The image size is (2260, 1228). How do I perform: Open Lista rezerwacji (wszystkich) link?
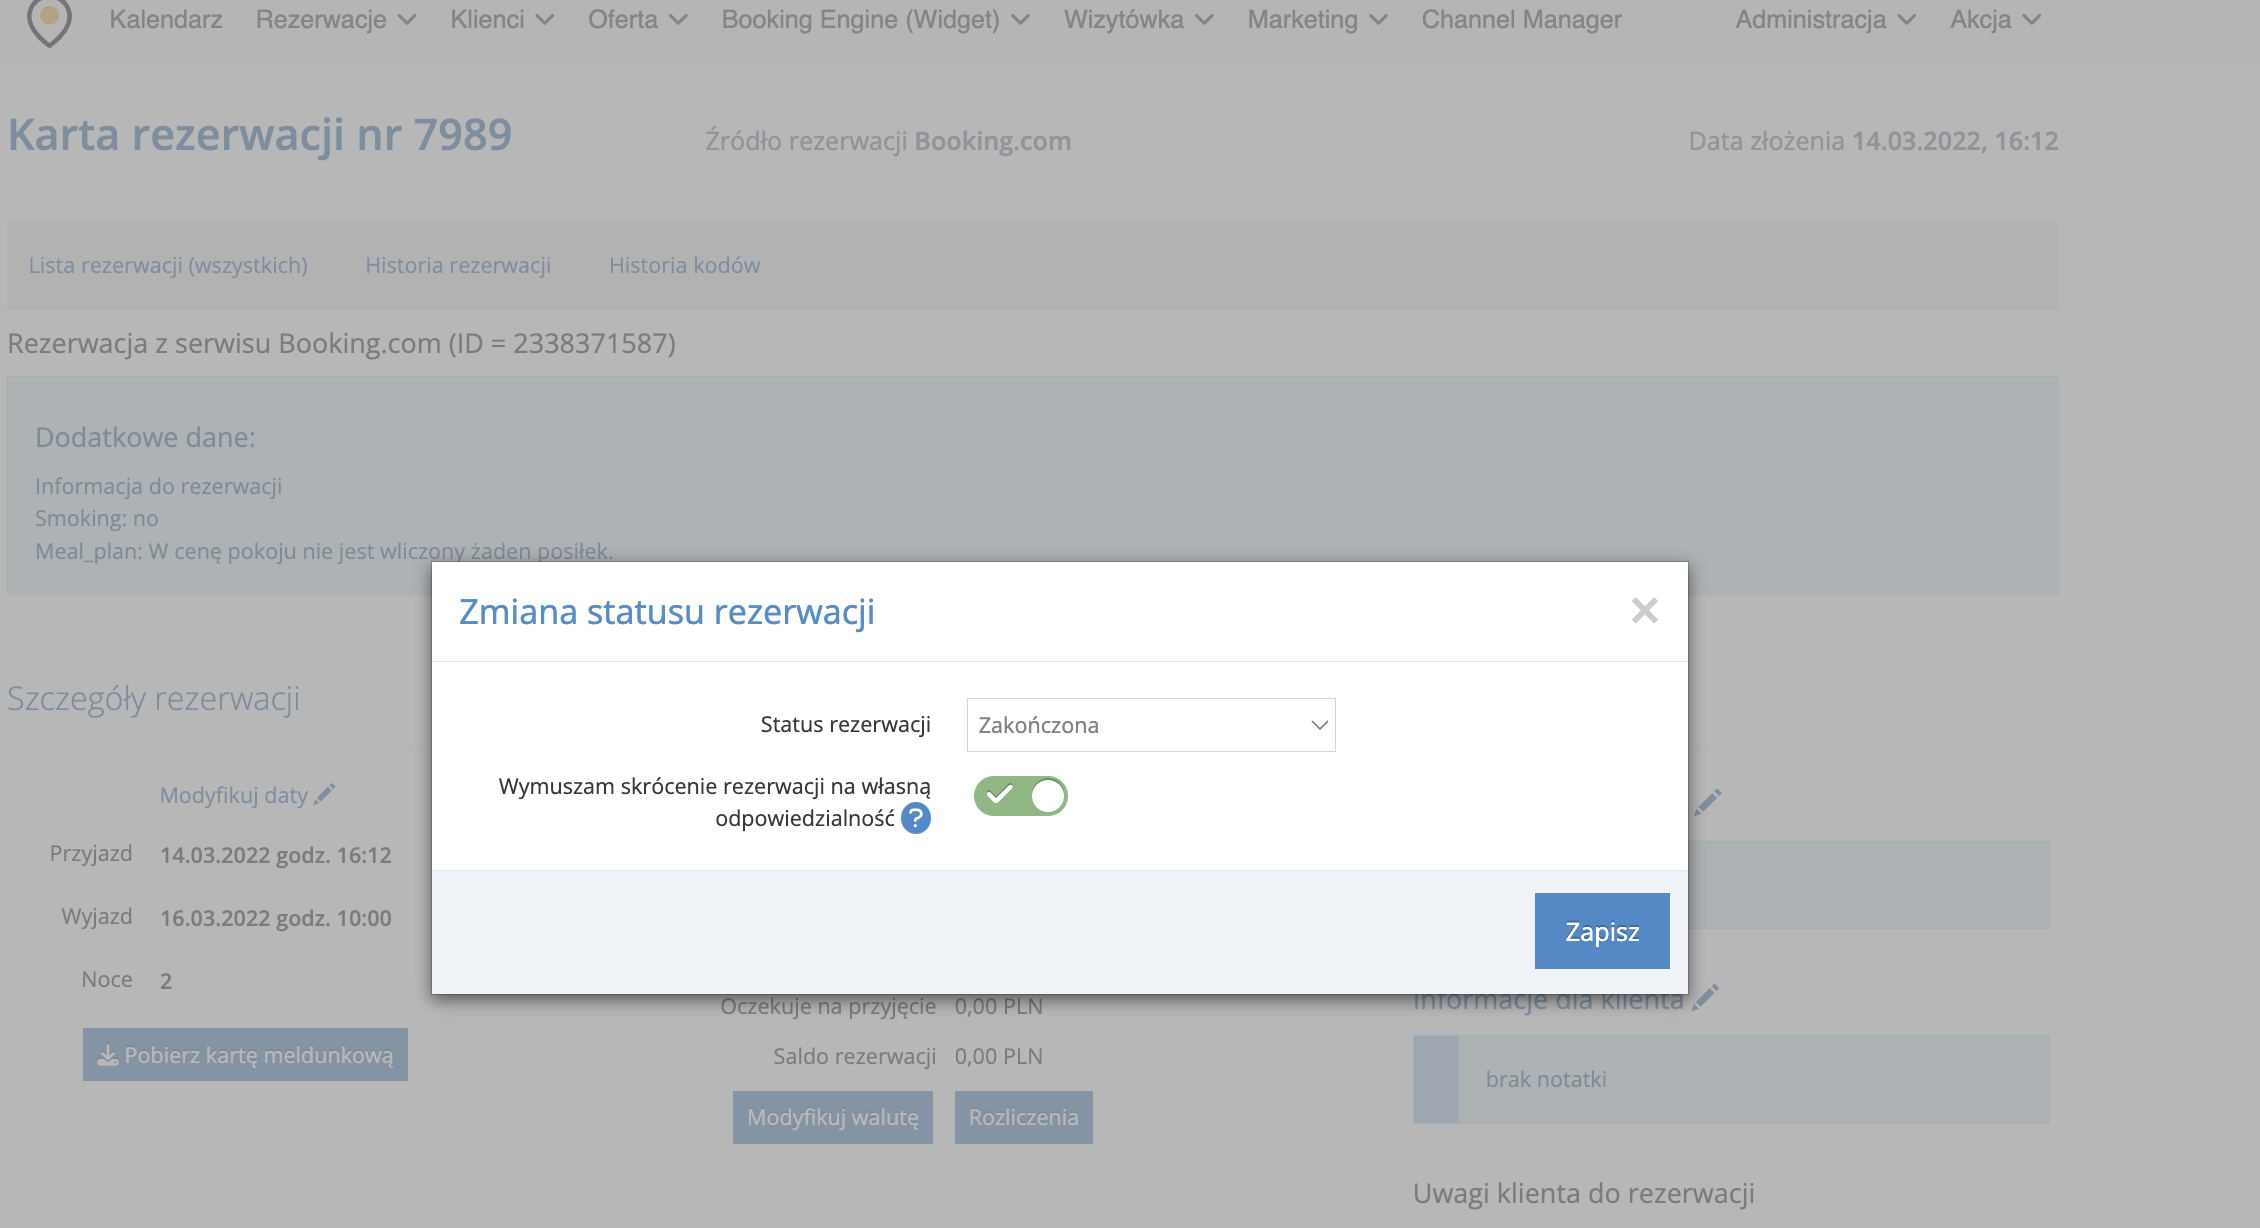click(168, 265)
